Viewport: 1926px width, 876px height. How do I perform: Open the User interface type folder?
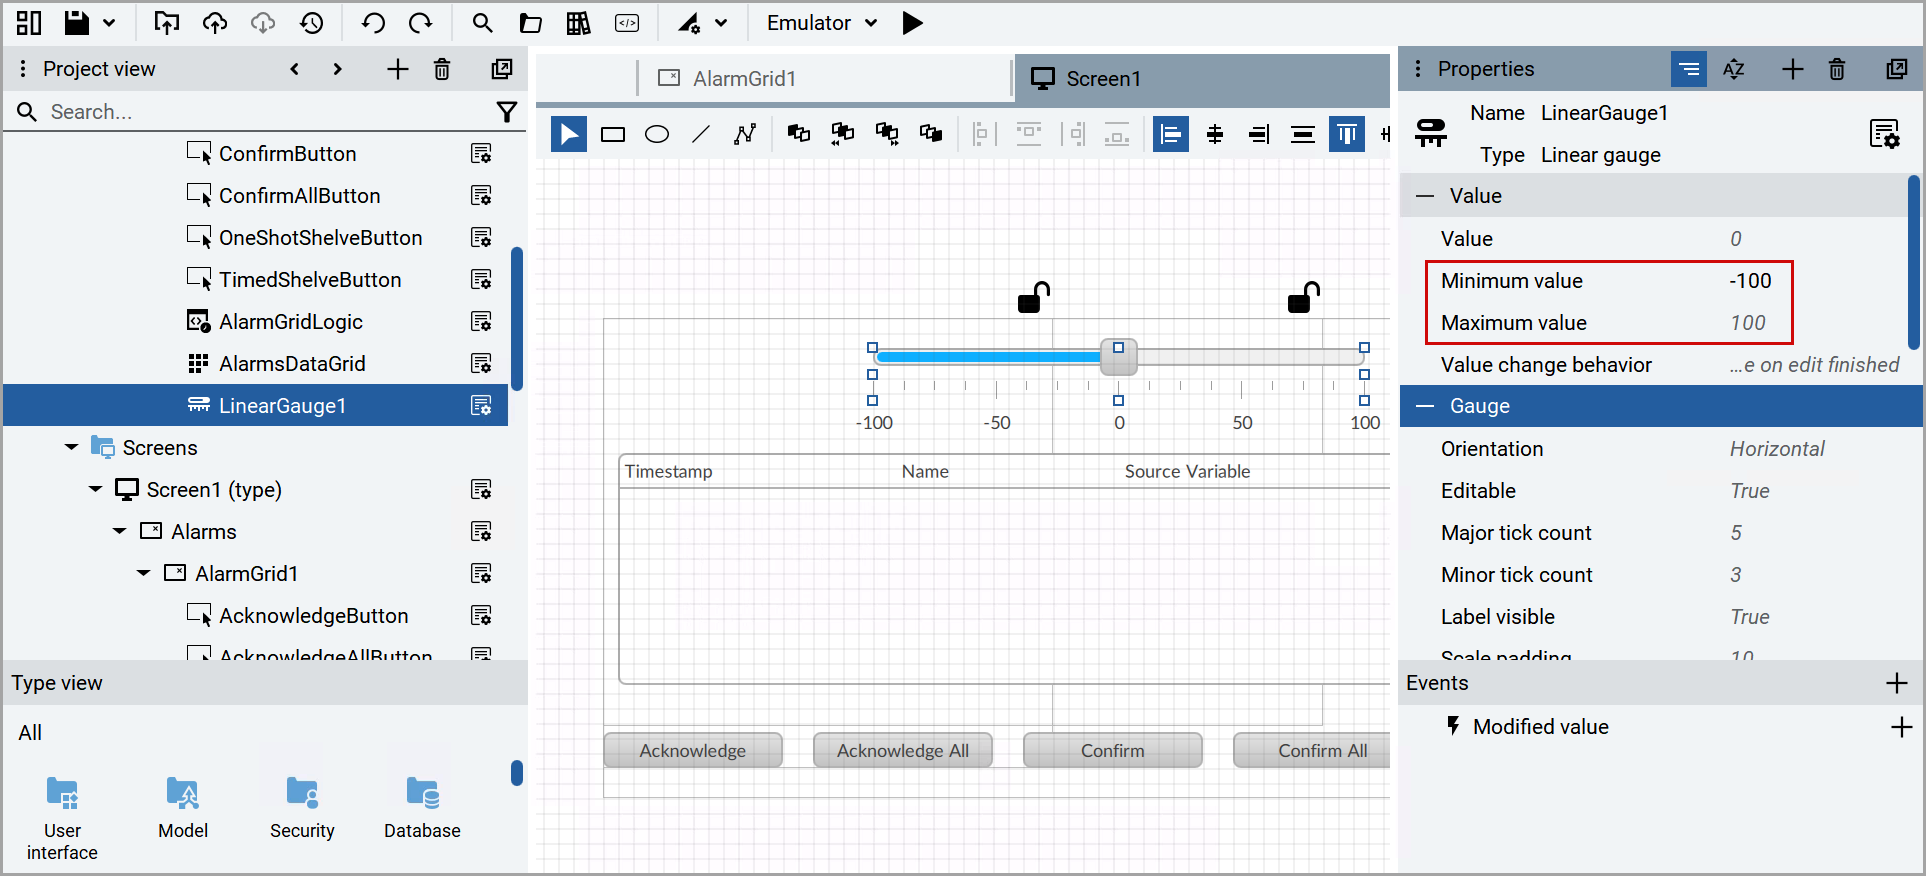[62, 817]
